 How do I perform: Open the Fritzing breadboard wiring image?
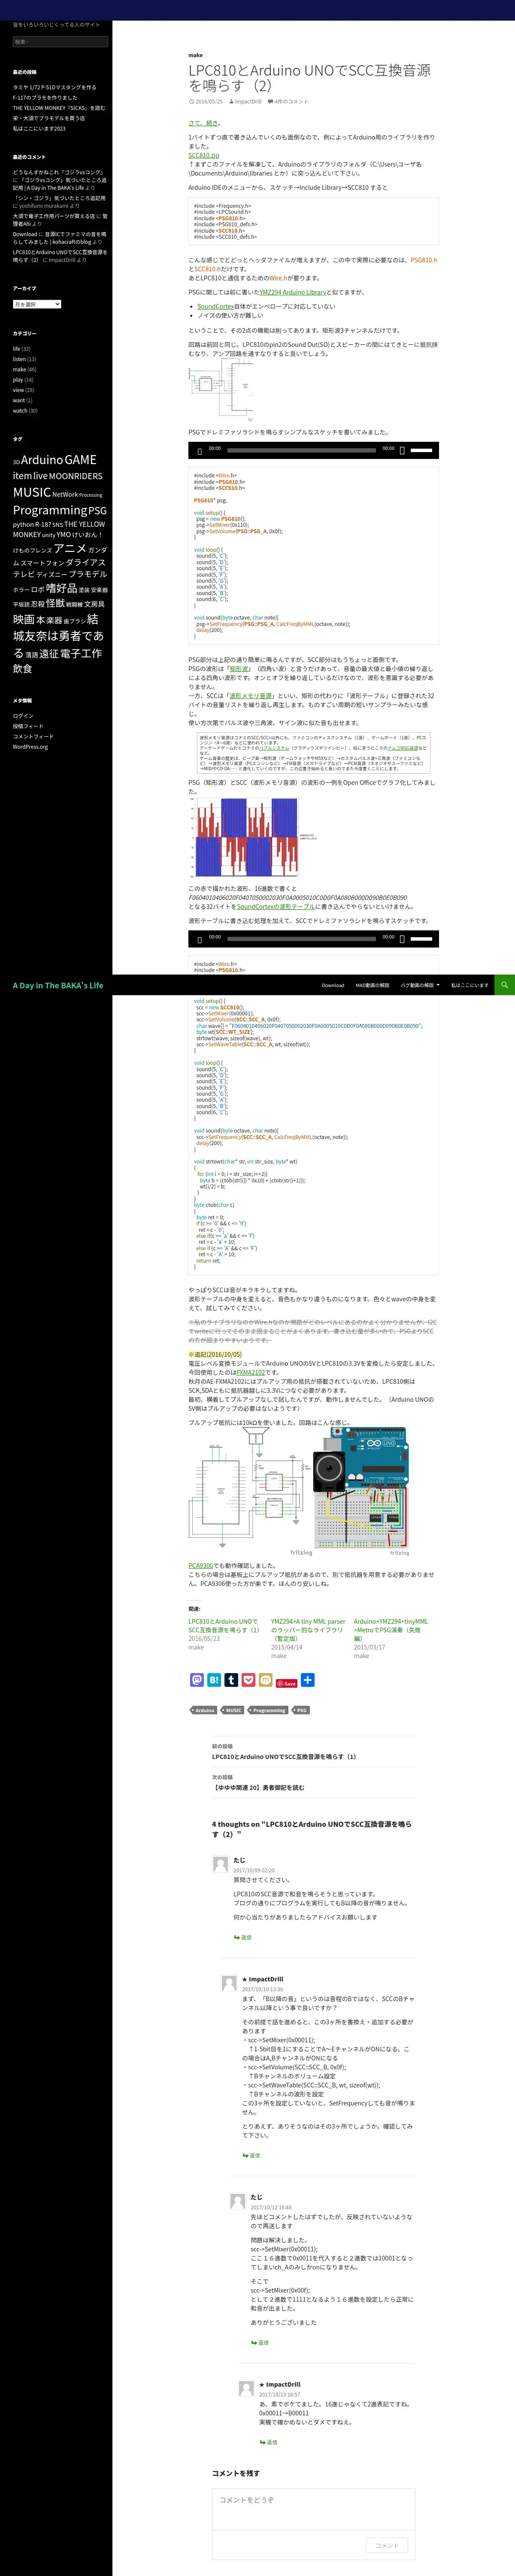pos(361,1491)
